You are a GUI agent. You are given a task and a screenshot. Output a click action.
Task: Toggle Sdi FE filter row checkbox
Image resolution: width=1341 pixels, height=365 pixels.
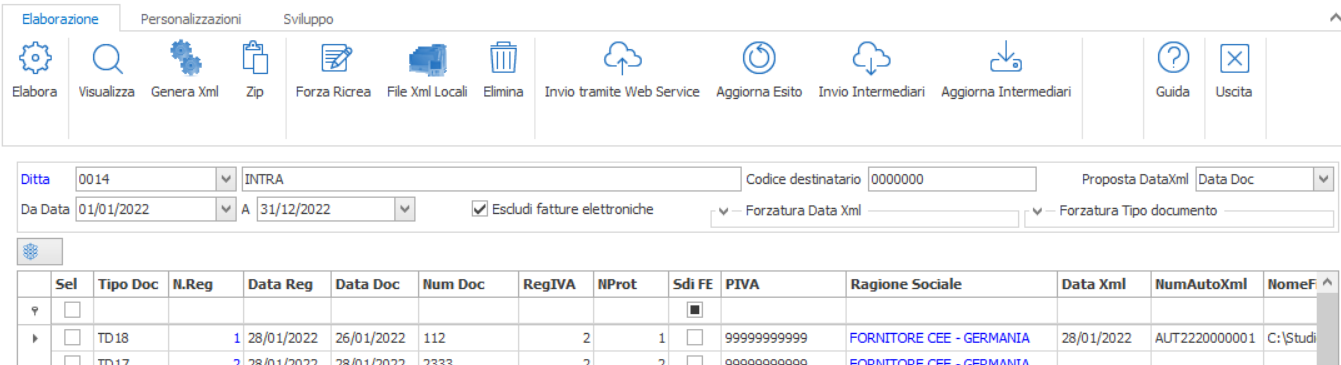click(695, 311)
